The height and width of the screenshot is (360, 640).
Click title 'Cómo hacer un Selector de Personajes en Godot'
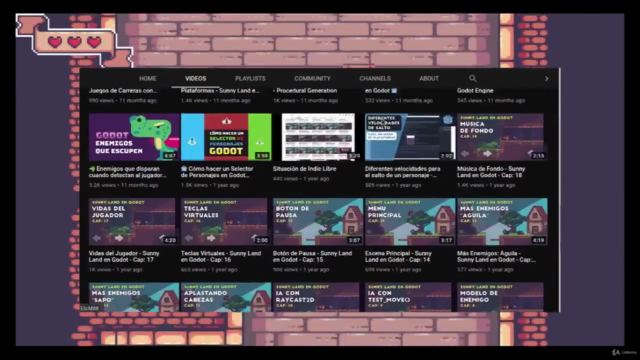217,172
